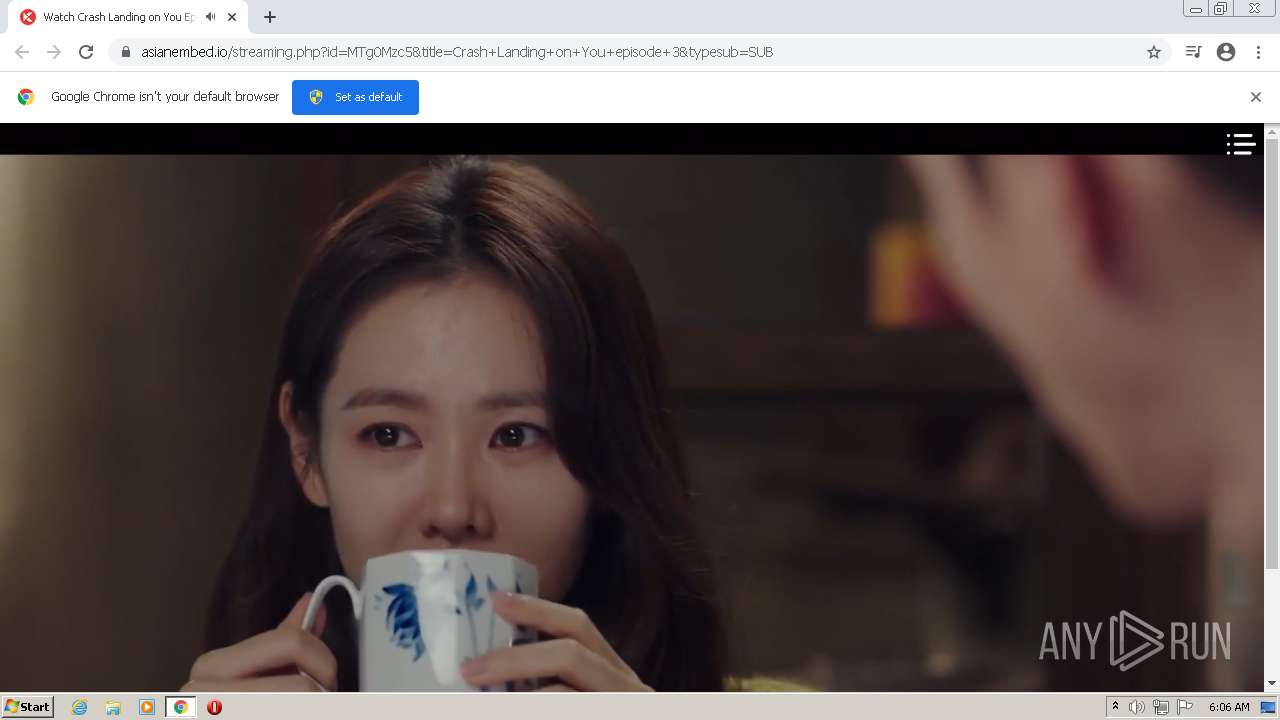Screen dimensions: 1280x720
Task: Click Show desktop tray button
Action: [1268, 707]
